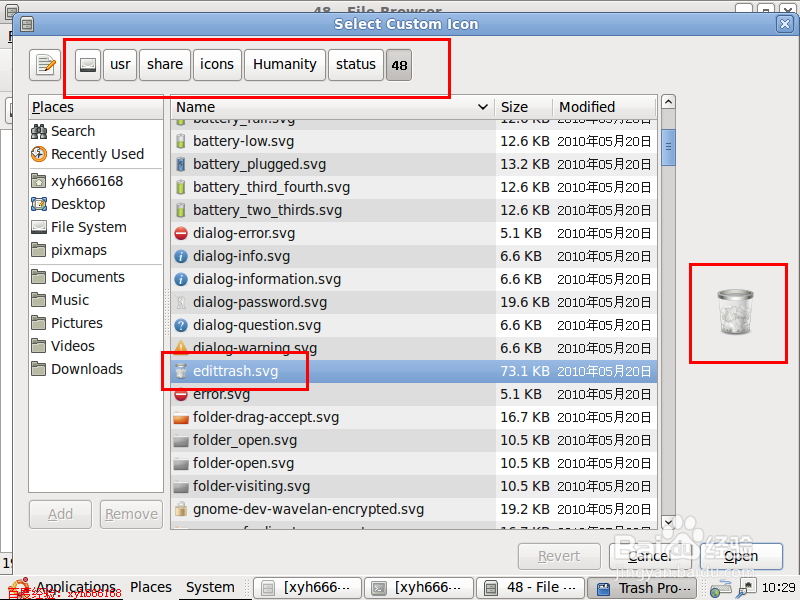800x600 pixels.
Task: Select dialog-information.svg file
Action: point(414,279)
